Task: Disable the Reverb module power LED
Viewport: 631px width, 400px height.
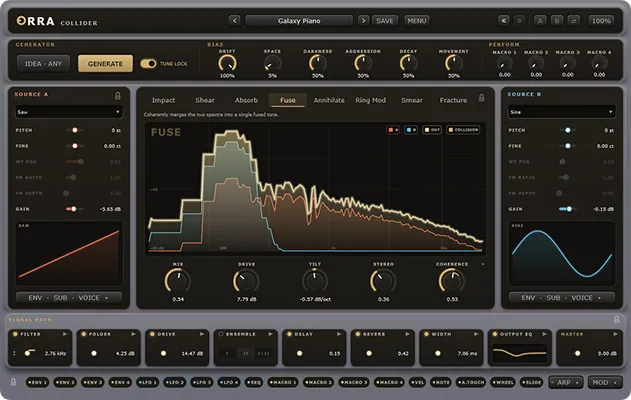Action: 357,334
